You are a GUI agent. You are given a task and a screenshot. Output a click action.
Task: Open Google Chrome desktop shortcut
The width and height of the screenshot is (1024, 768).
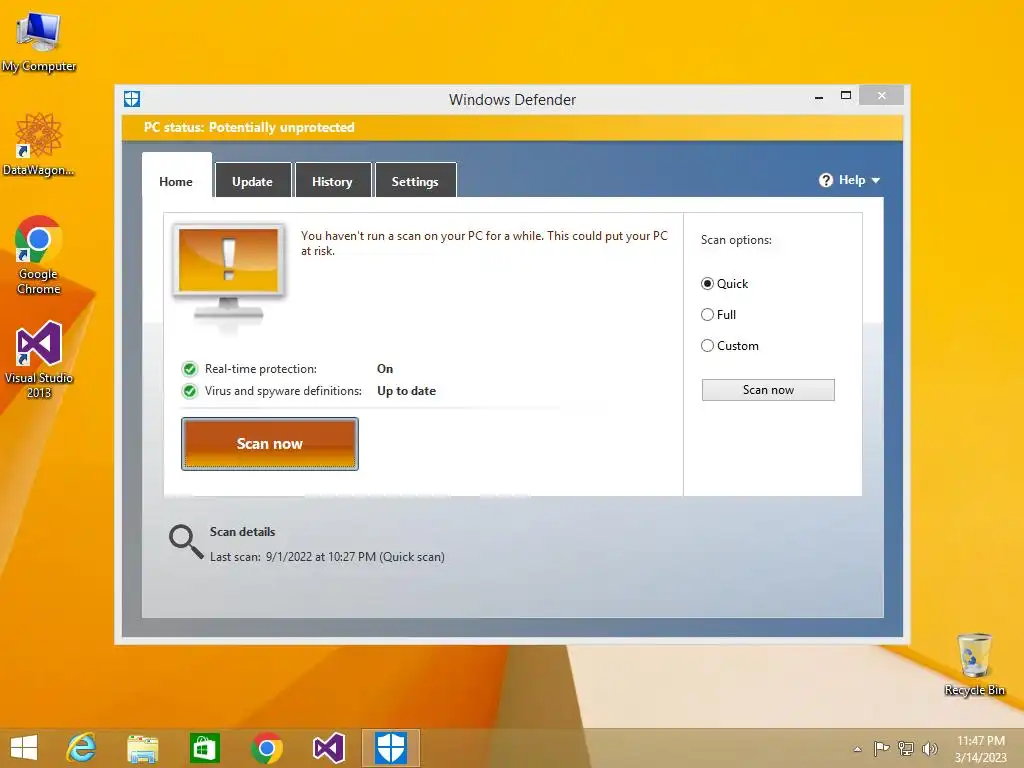click(39, 255)
